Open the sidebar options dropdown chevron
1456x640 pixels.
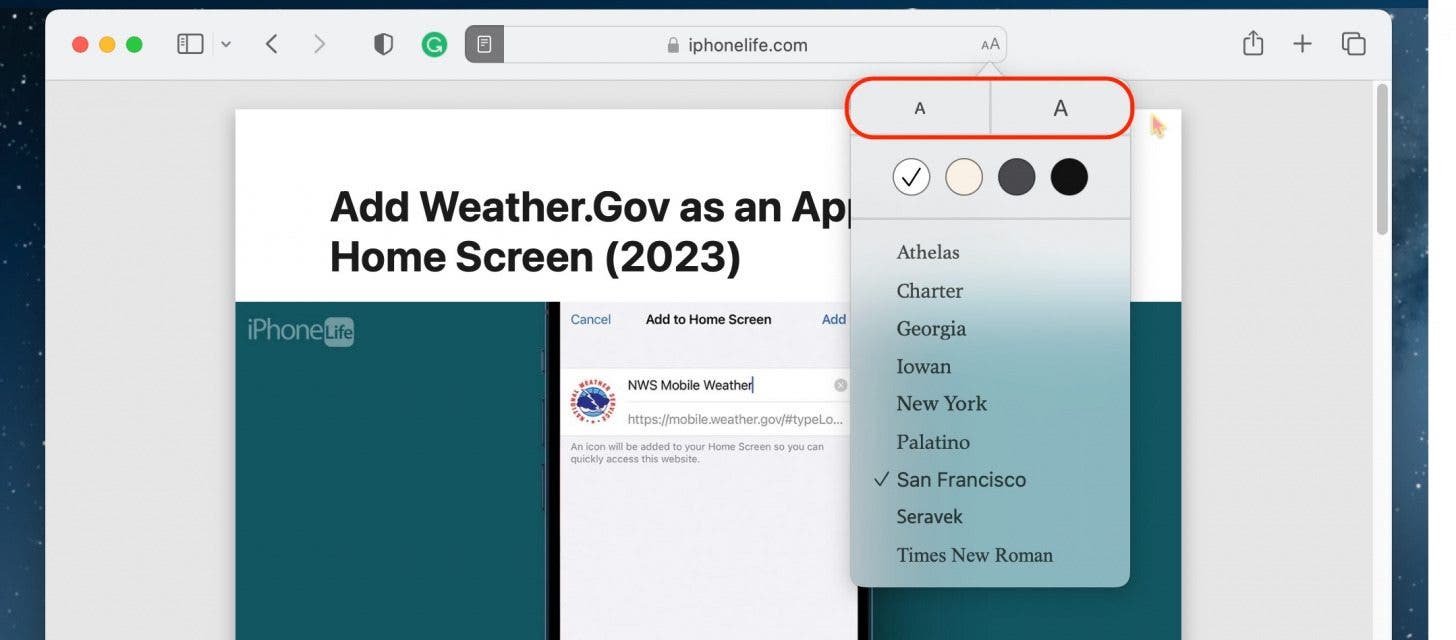[226, 44]
